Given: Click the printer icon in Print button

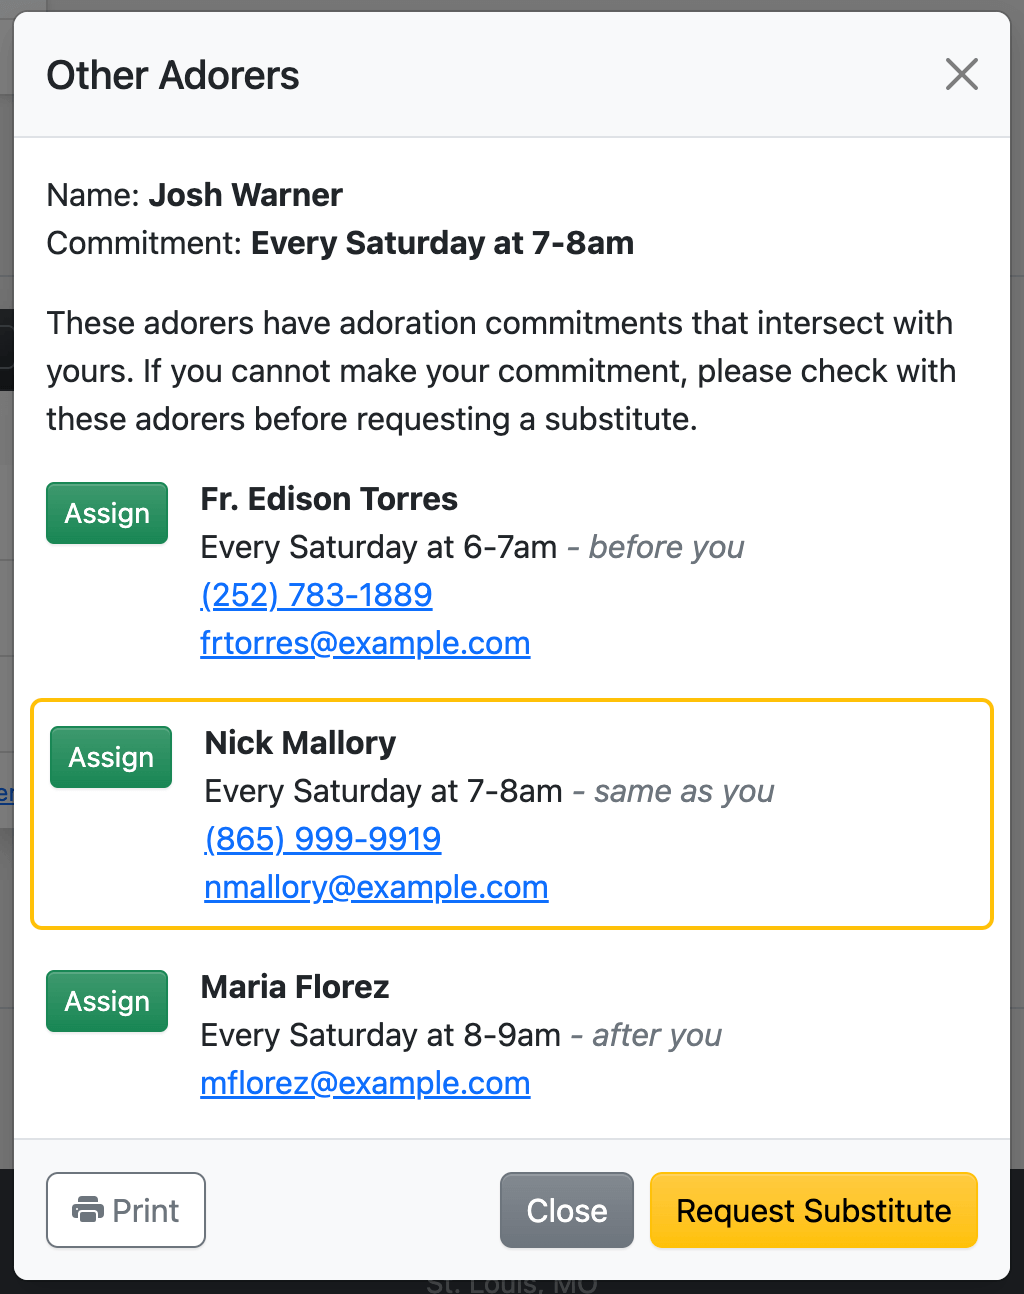Looking at the screenshot, I should click(88, 1210).
